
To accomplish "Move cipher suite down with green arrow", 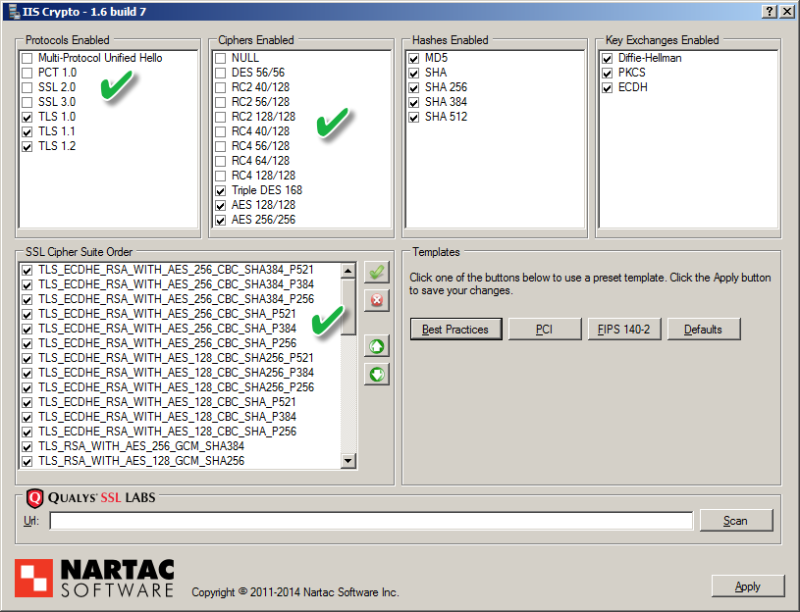I will pos(377,374).
